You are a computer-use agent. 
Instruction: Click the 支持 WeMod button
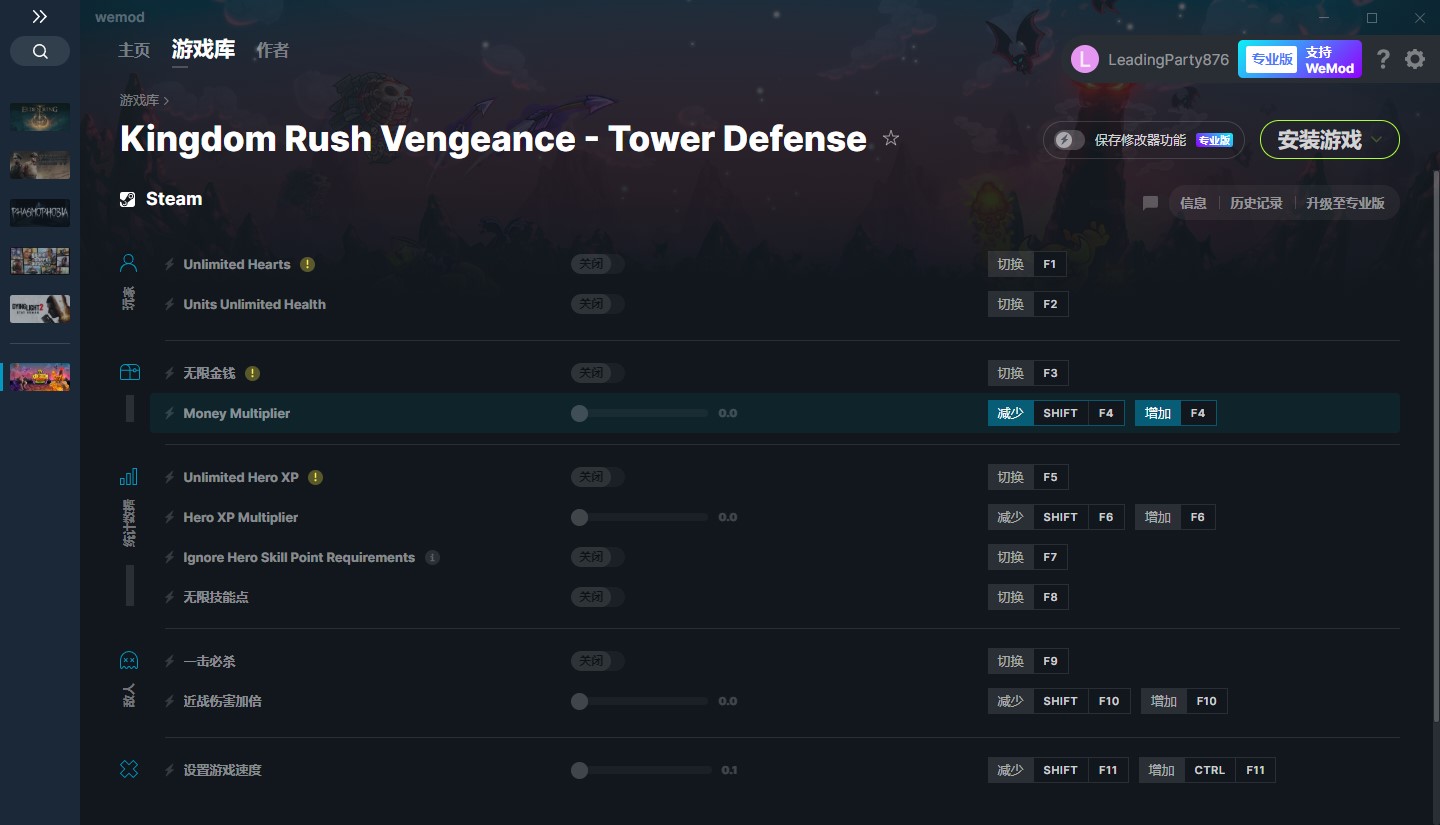(x=1299, y=59)
